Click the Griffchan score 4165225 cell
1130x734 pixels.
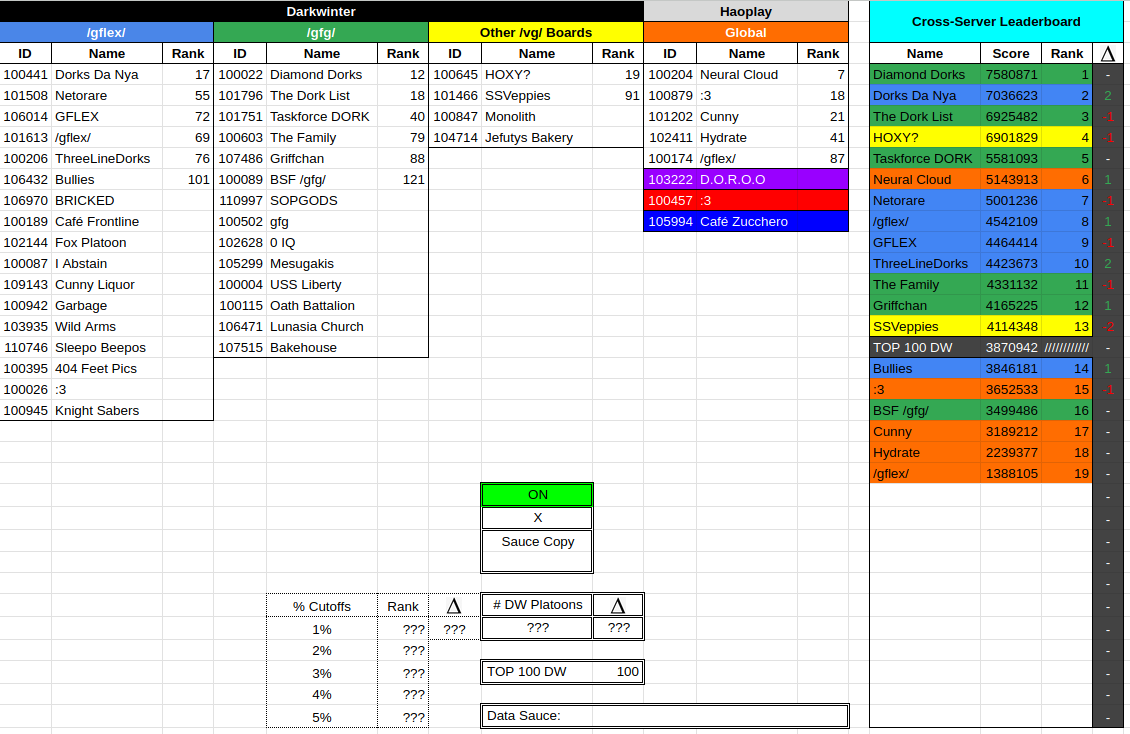coord(1011,306)
